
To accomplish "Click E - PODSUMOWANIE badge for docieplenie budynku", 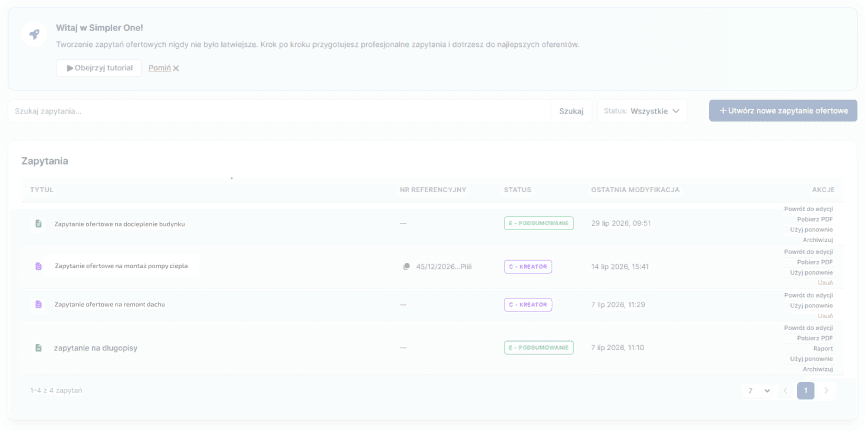I will pos(538,223).
